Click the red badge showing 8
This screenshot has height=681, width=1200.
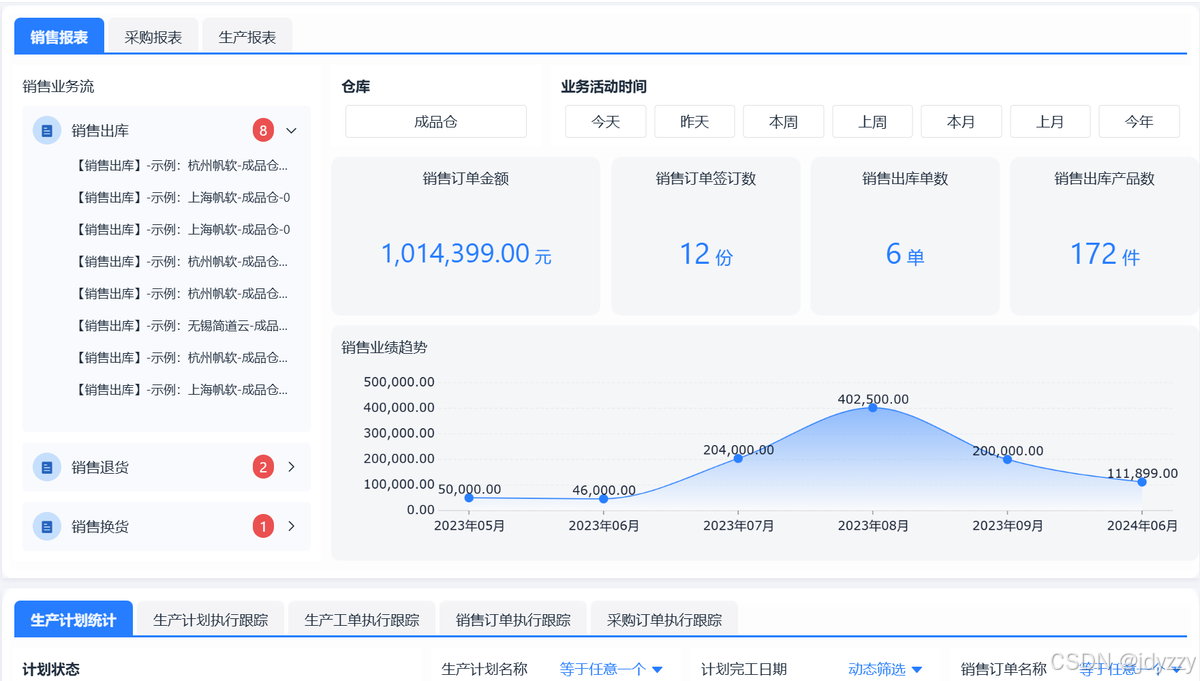click(263, 130)
